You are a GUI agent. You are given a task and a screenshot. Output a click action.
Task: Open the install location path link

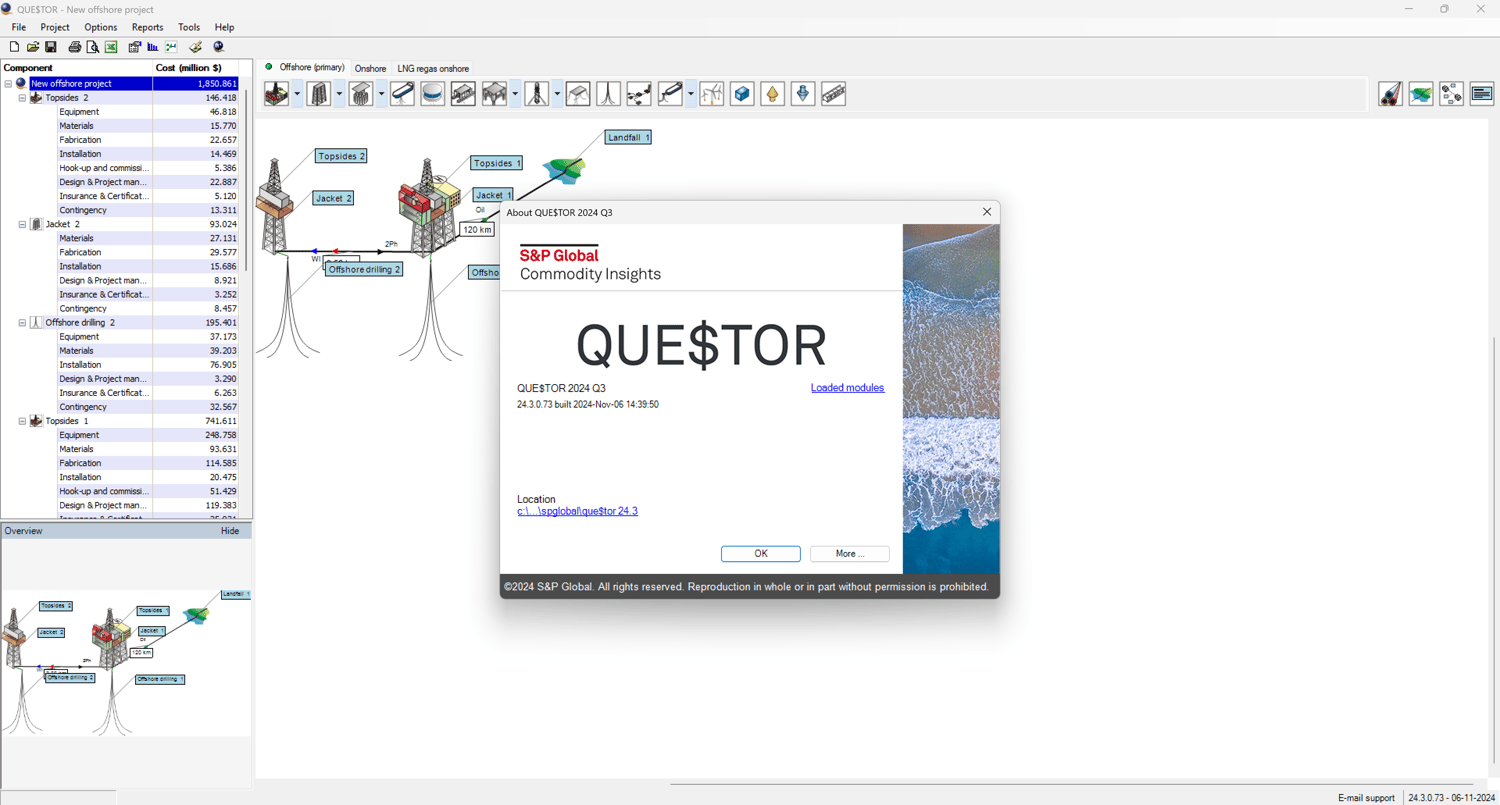click(577, 511)
